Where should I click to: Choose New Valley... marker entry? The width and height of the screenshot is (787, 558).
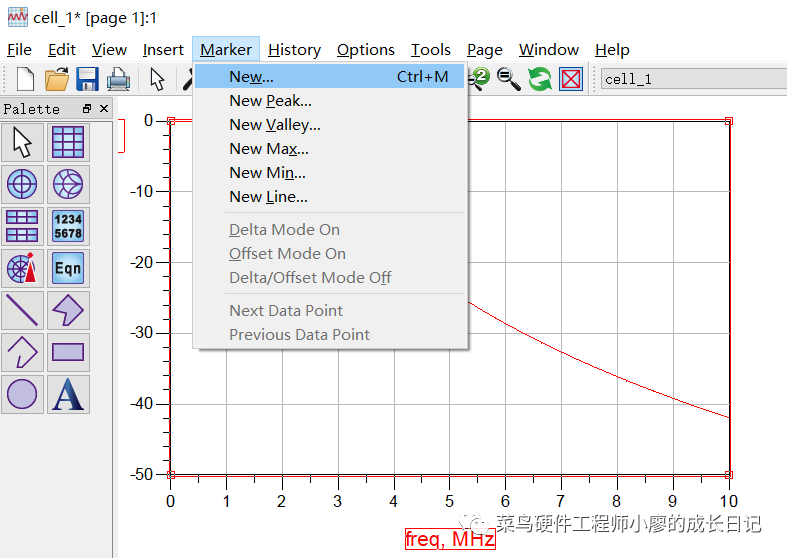330,125
